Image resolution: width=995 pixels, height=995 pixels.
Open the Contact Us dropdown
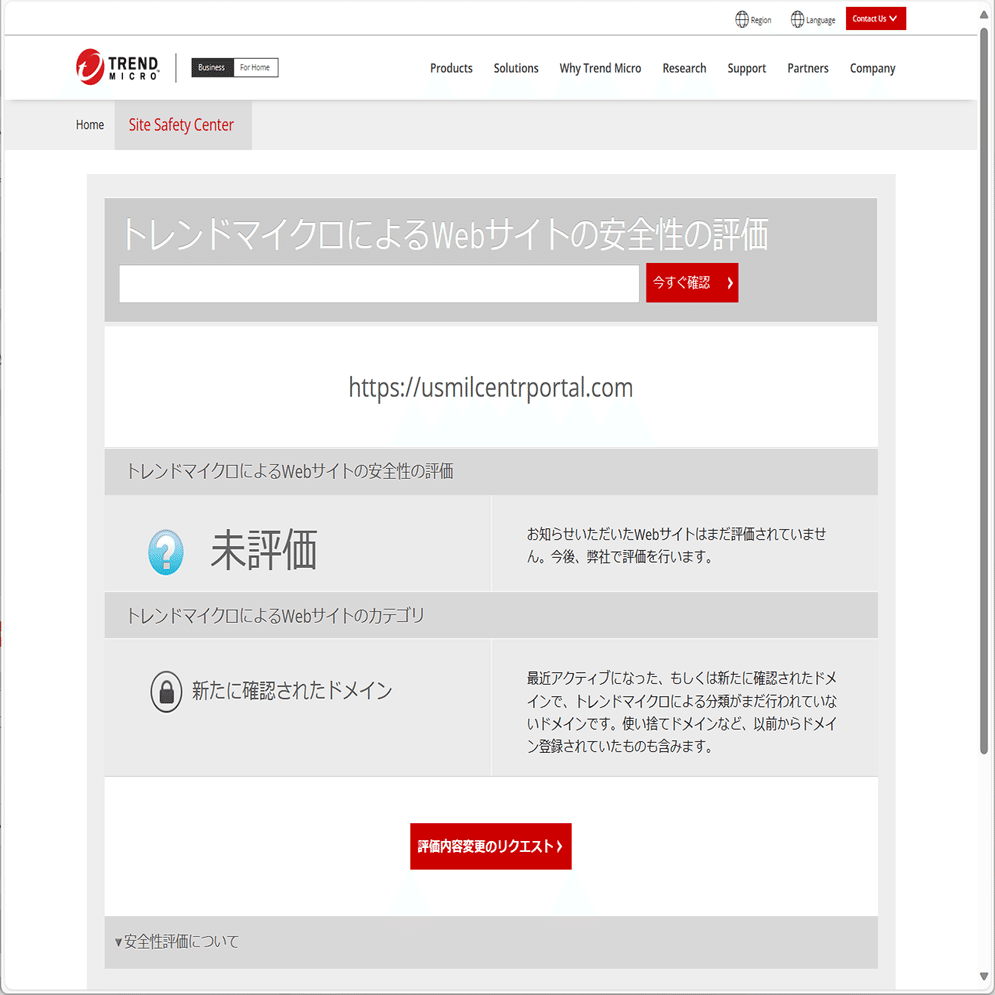tap(875, 18)
